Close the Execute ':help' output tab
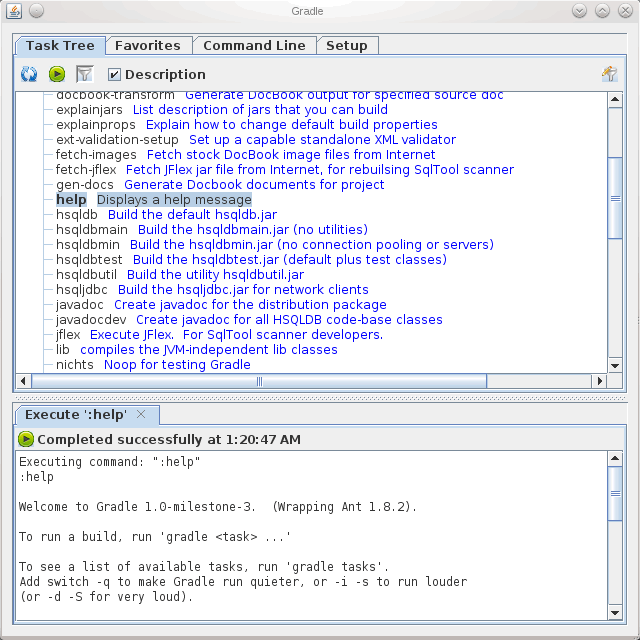The image size is (640, 640). pos(141,414)
